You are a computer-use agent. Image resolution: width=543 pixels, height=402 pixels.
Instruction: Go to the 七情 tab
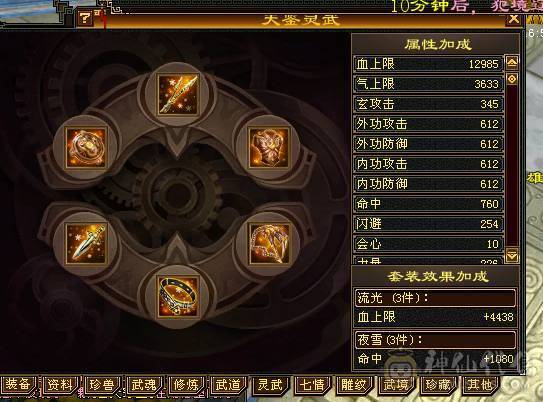pyautogui.click(x=312, y=385)
